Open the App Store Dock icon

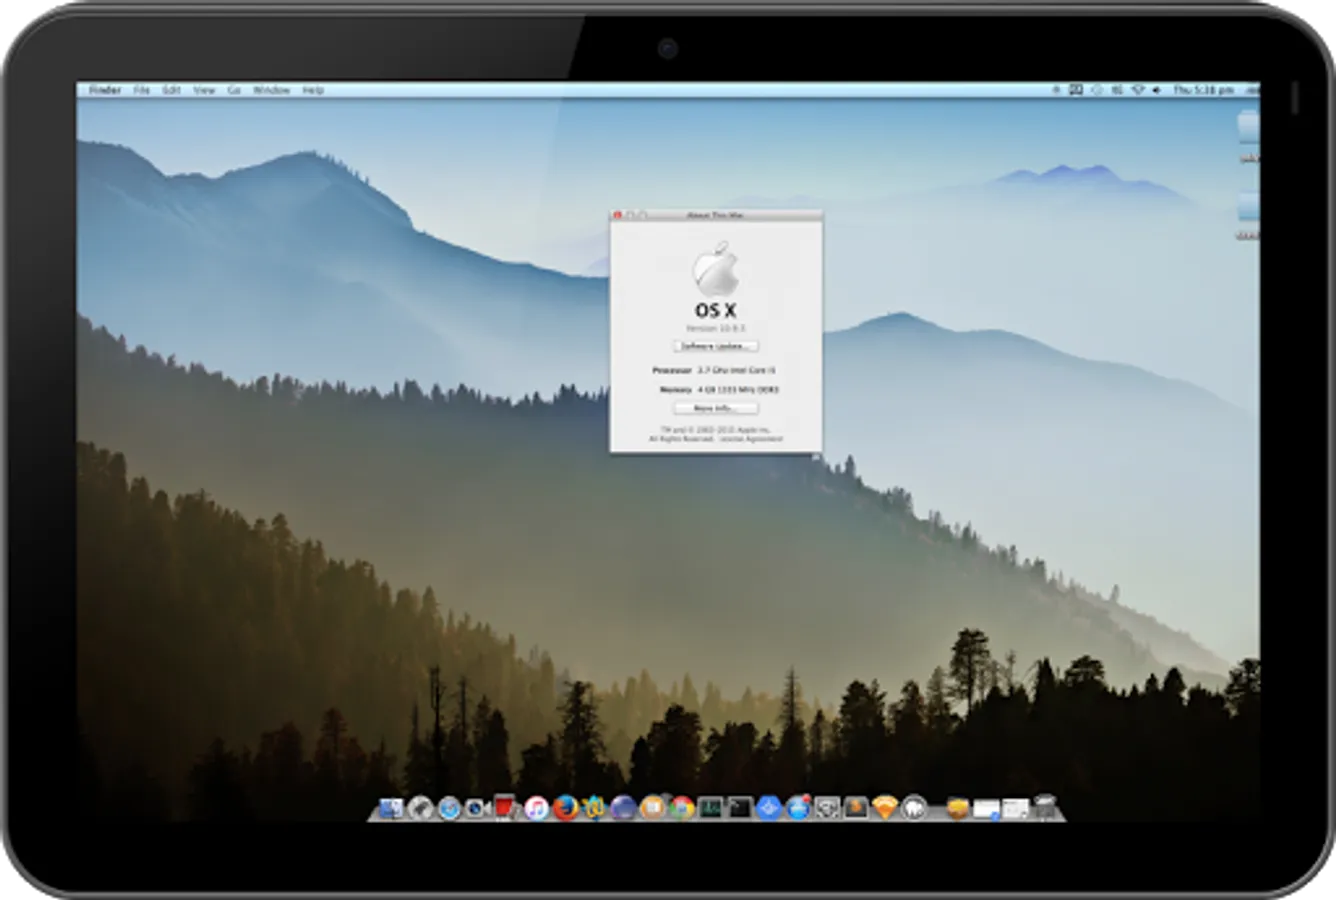(x=798, y=807)
